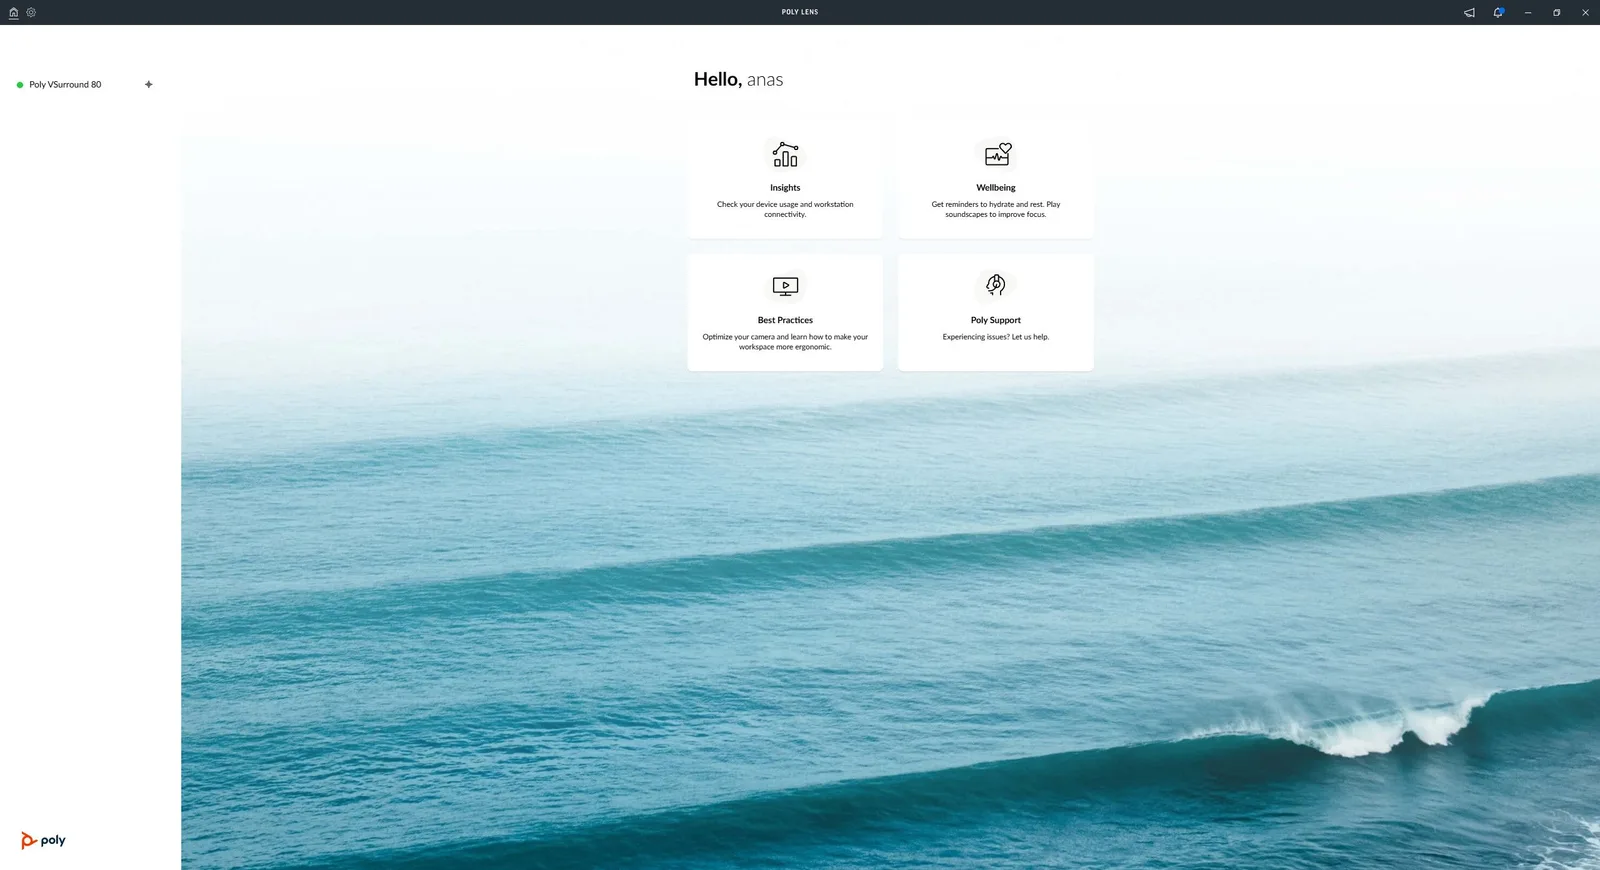Click 'Check your device usage' description text
The width and height of the screenshot is (1600, 870).
coord(785,209)
